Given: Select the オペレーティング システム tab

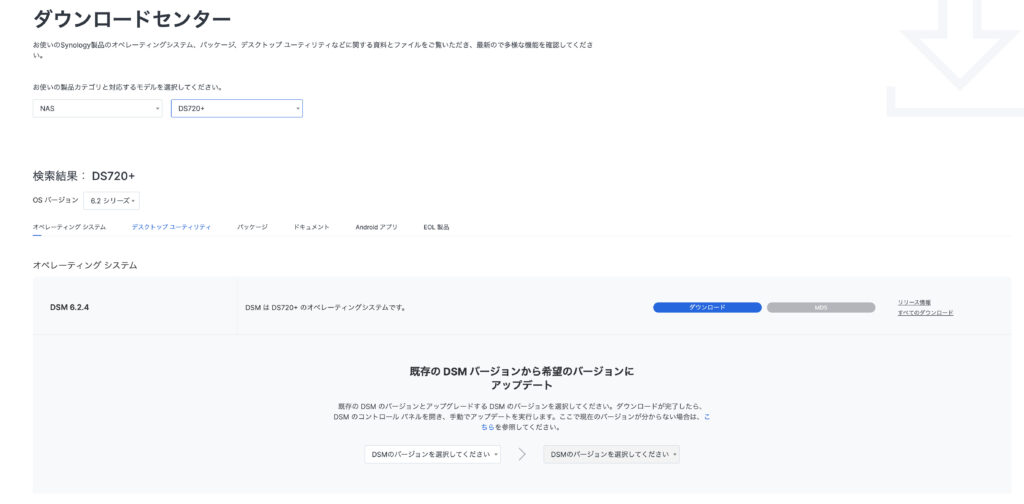Looking at the screenshot, I should click(x=69, y=227).
